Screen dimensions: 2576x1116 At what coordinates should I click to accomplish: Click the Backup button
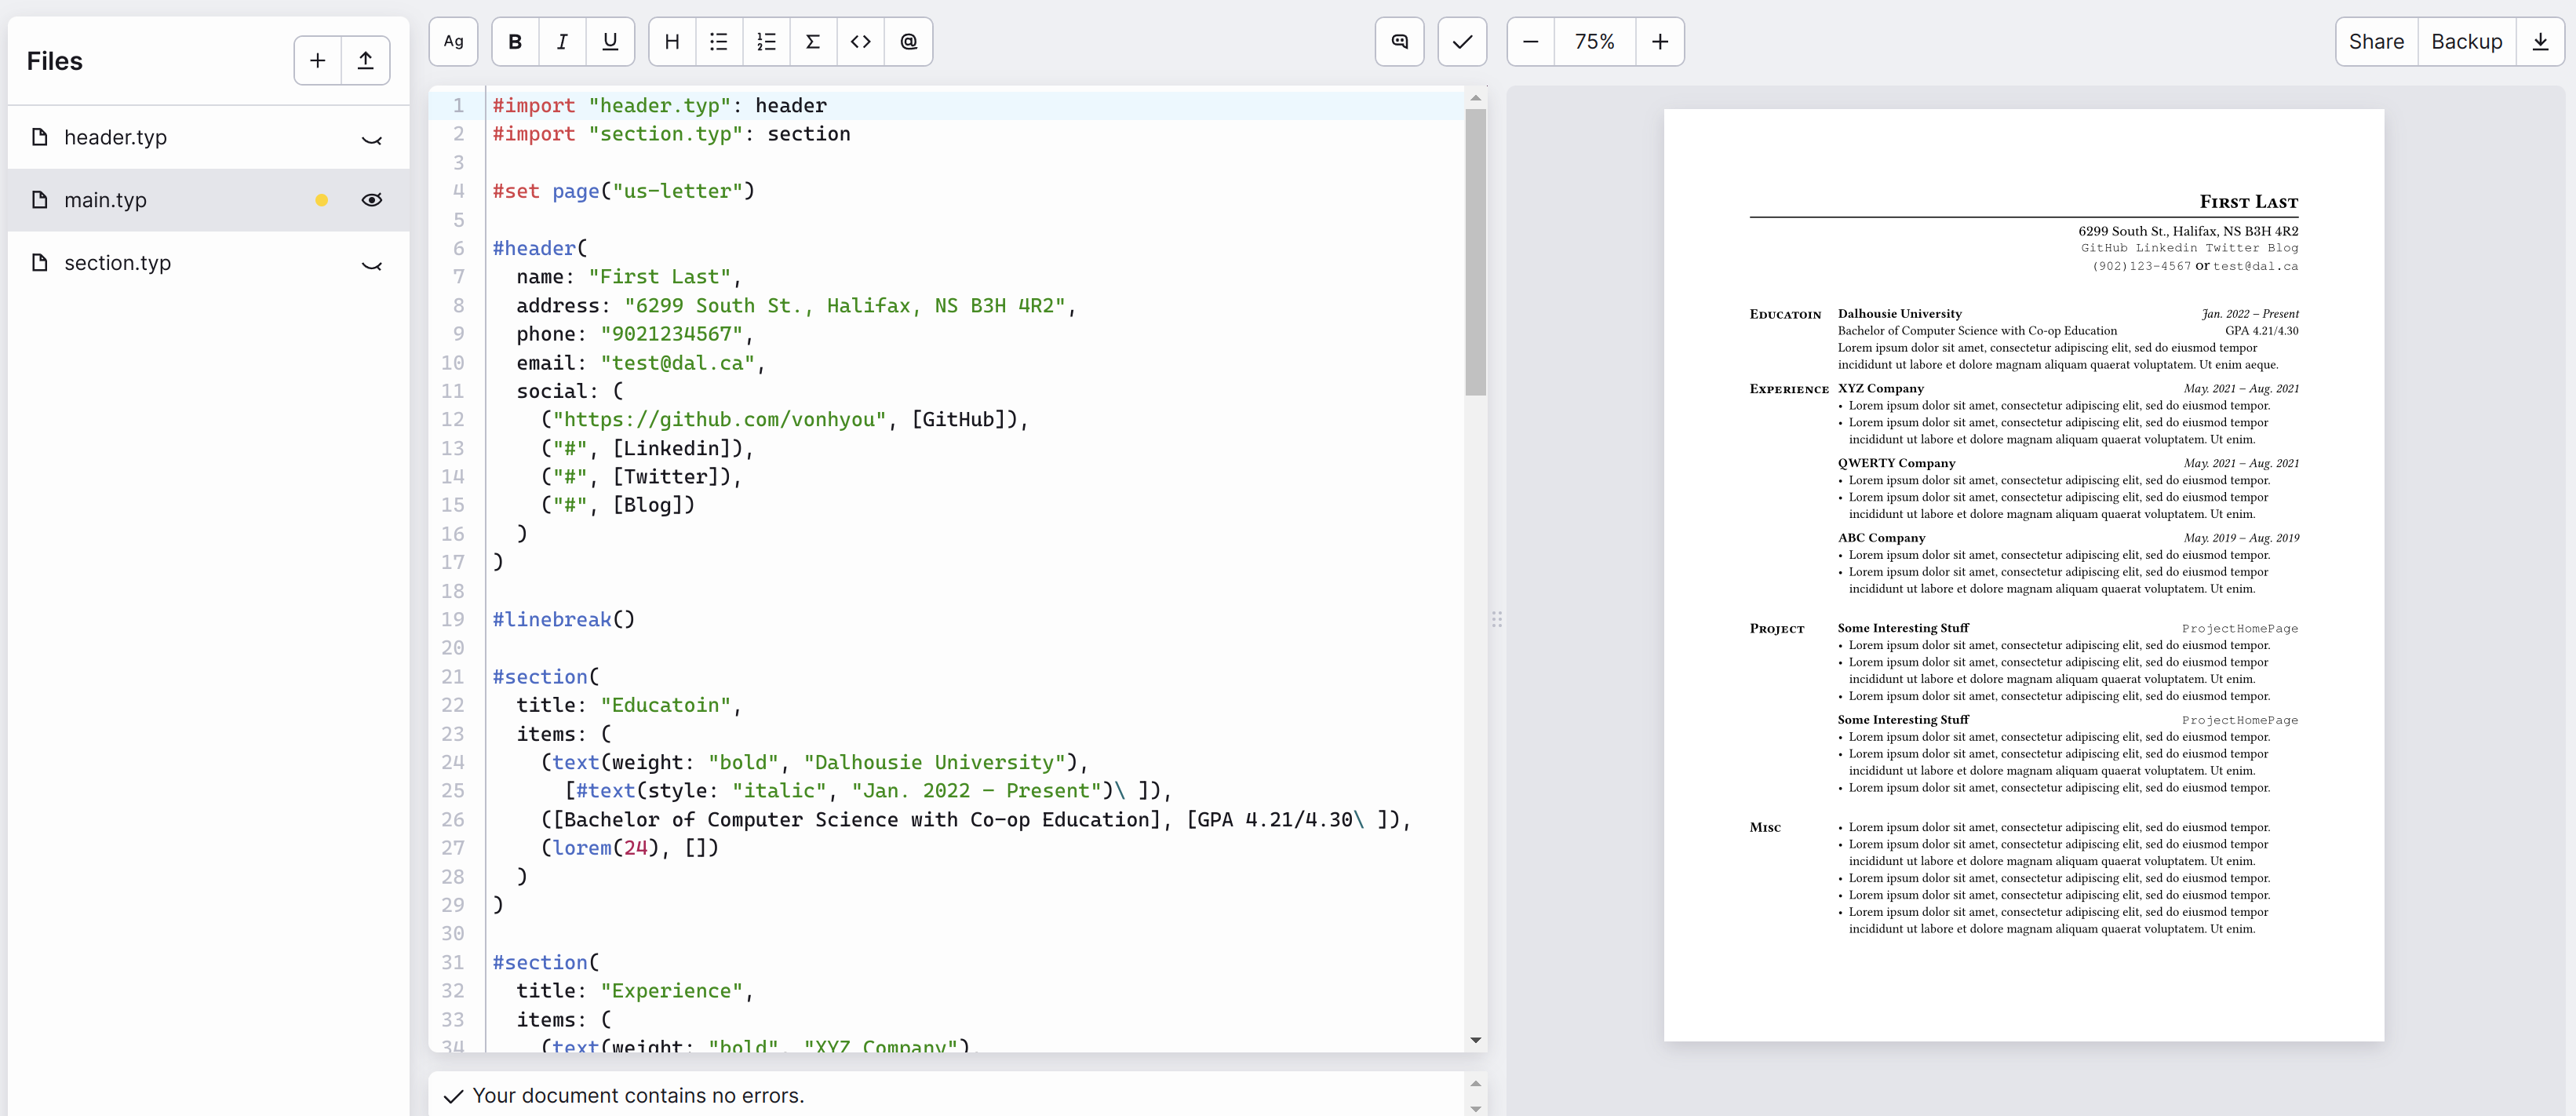click(2466, 42)
